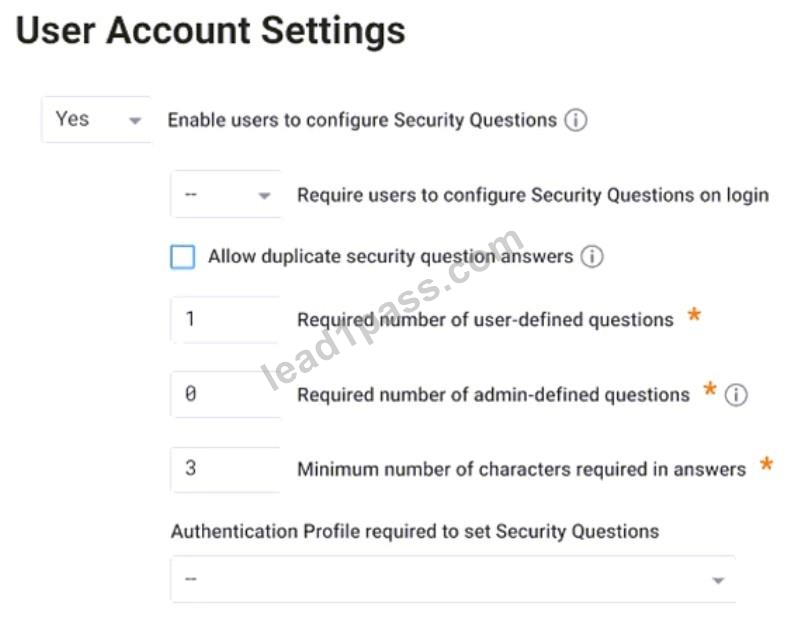Click Required number of user-defined questions label

tap(486, 320)
